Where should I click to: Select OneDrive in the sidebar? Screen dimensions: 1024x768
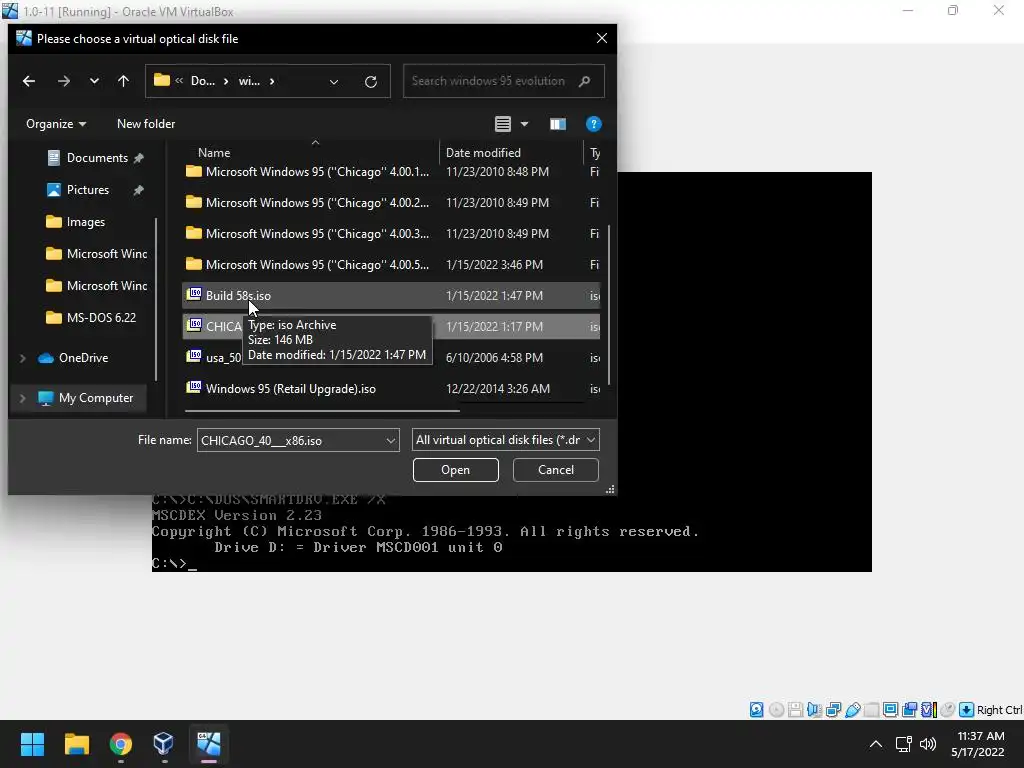[83, 357]
